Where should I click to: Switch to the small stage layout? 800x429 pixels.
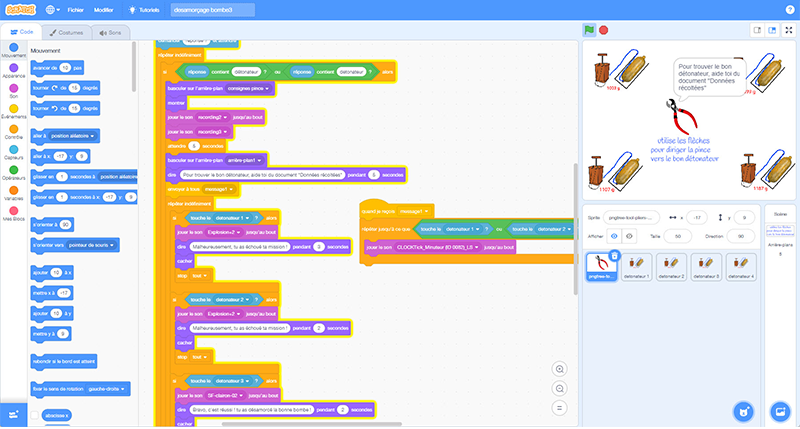coord(755,31)
